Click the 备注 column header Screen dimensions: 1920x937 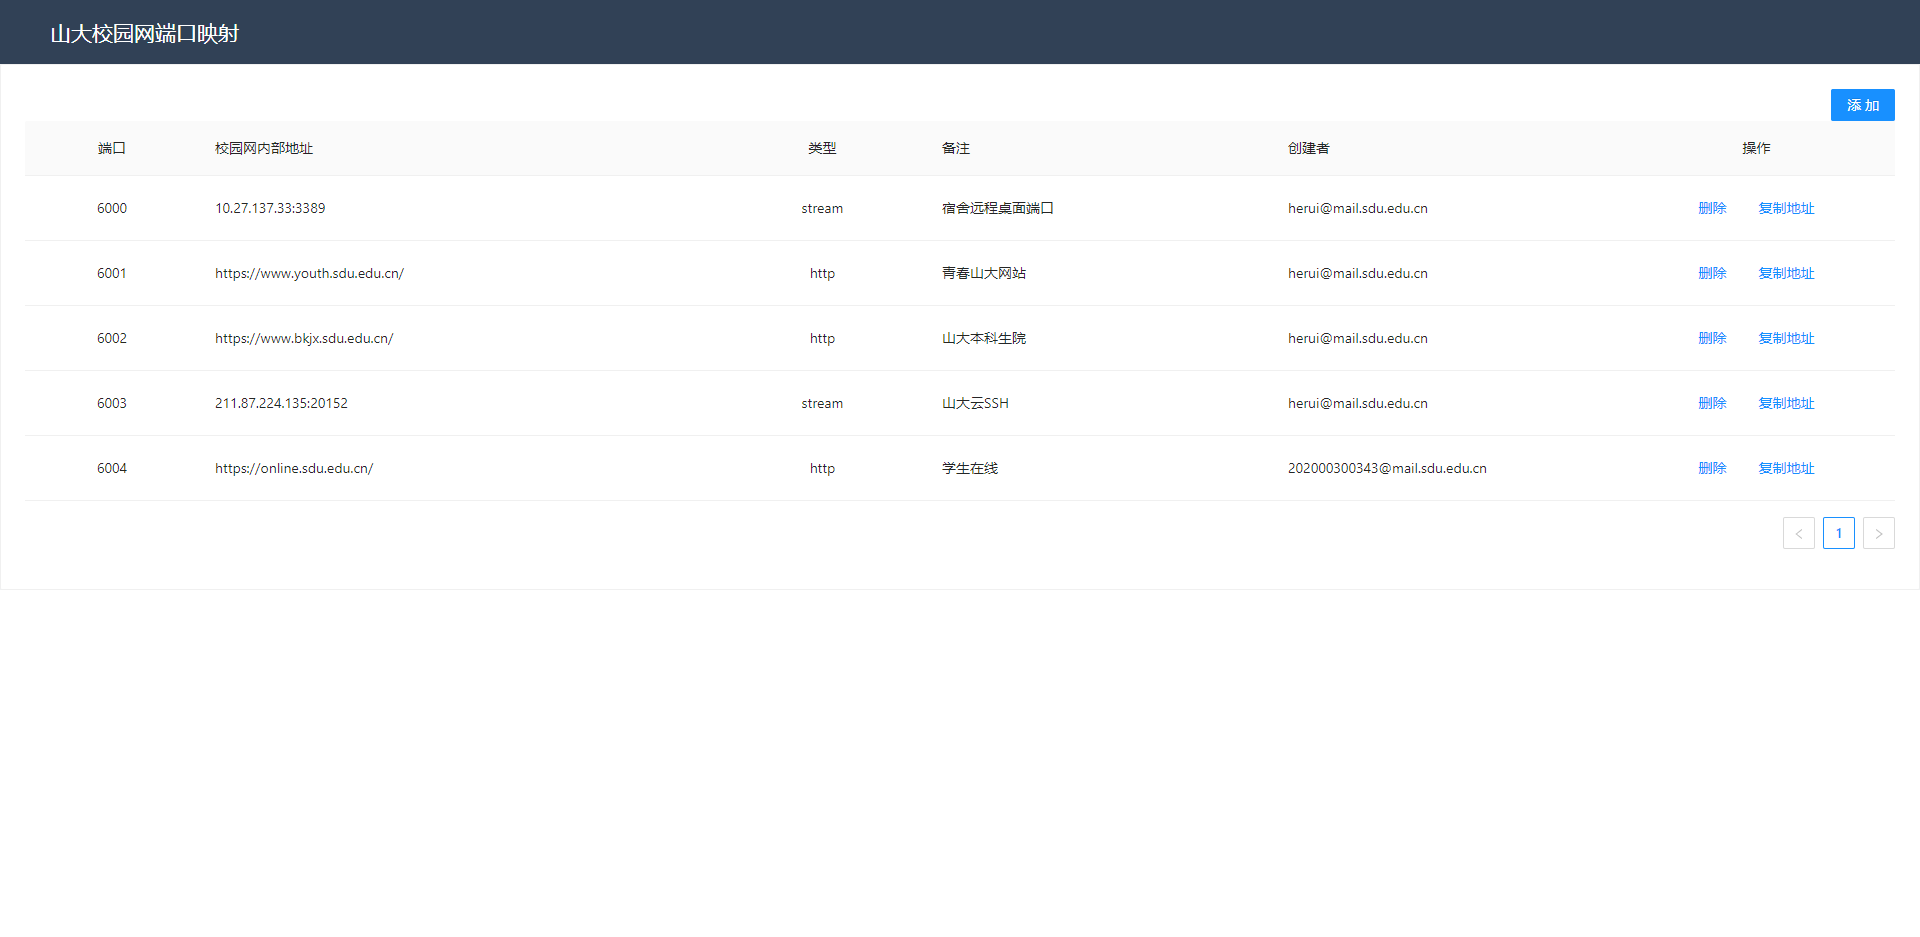956,148
